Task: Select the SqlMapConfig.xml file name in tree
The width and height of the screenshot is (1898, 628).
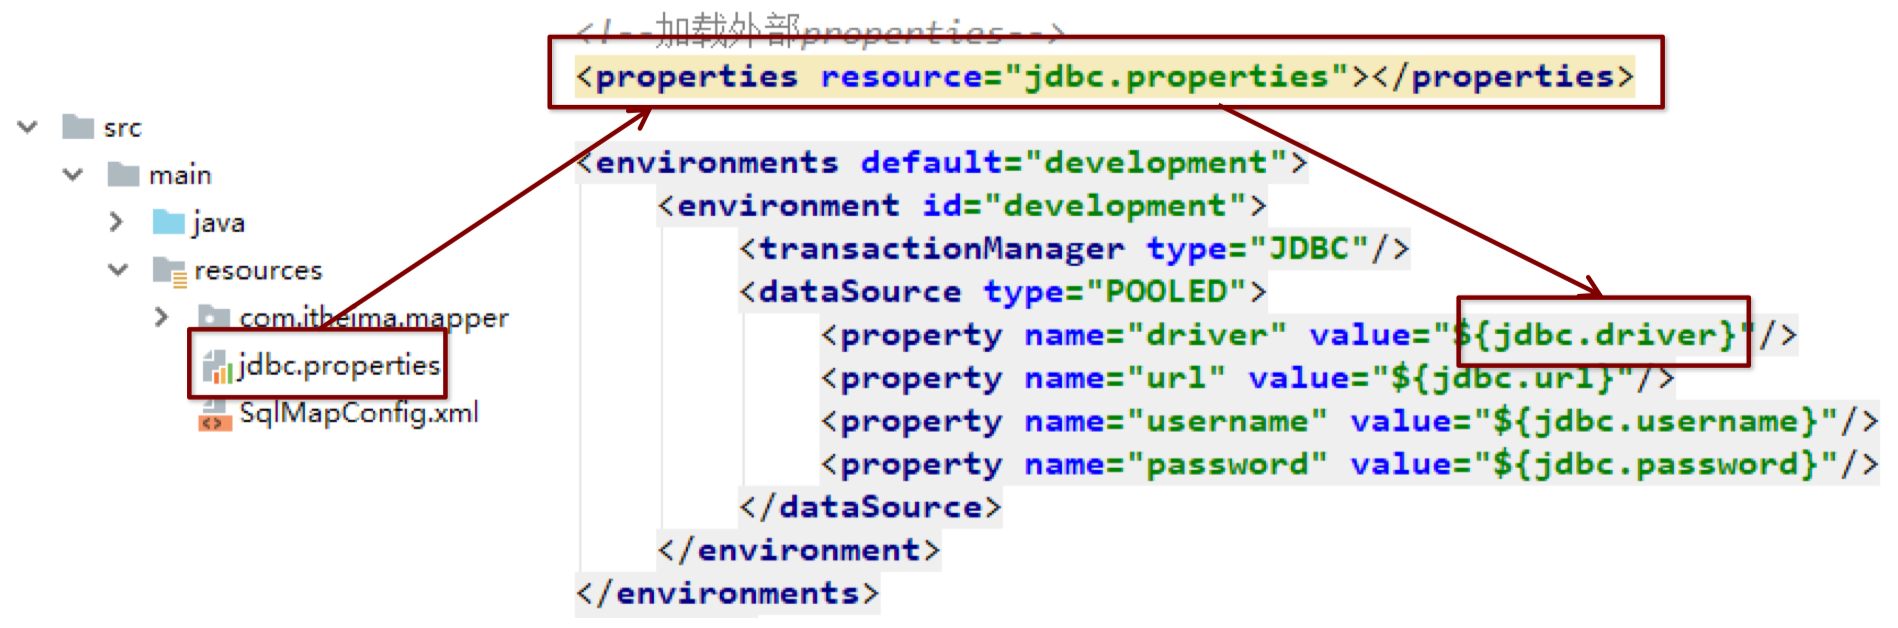Action: [x=359, y=413]
